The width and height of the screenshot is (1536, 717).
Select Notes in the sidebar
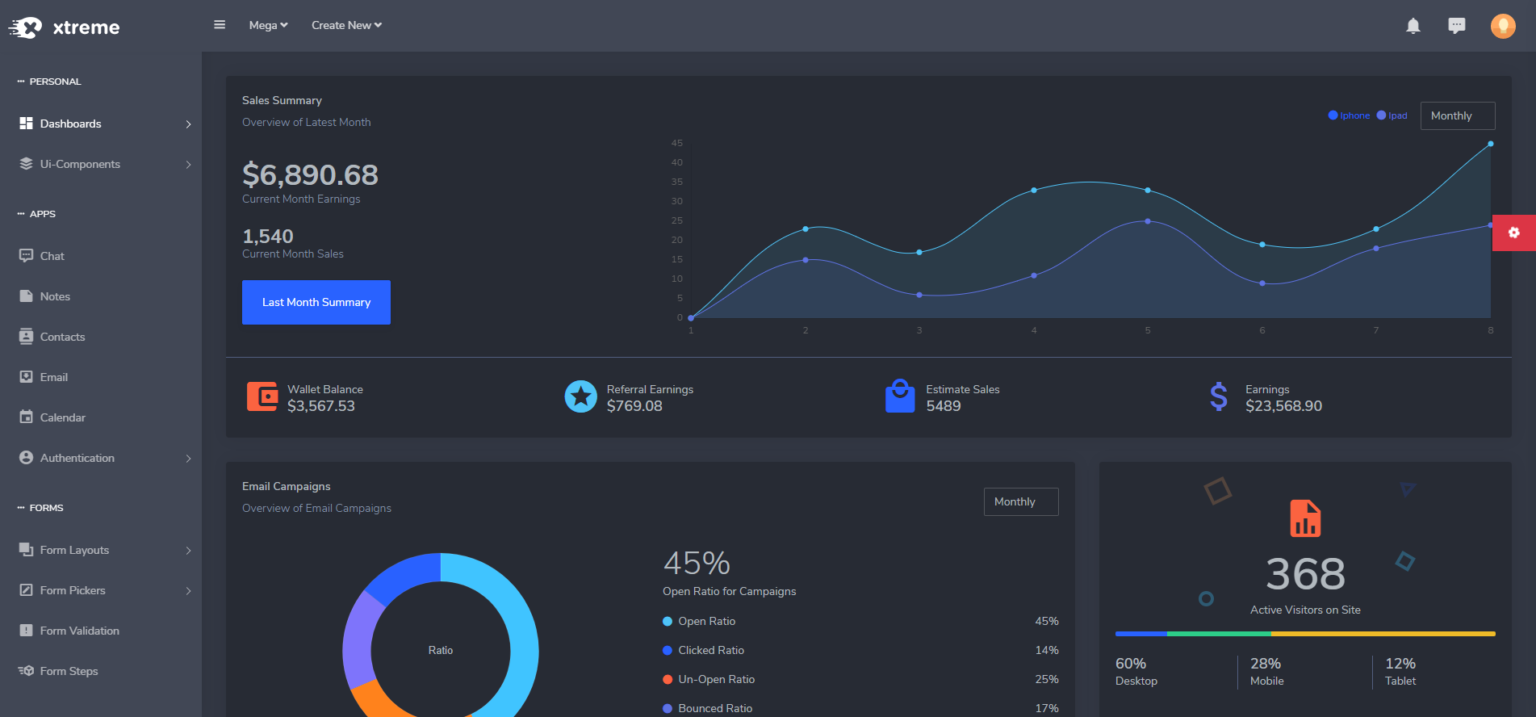coord(56,296)
